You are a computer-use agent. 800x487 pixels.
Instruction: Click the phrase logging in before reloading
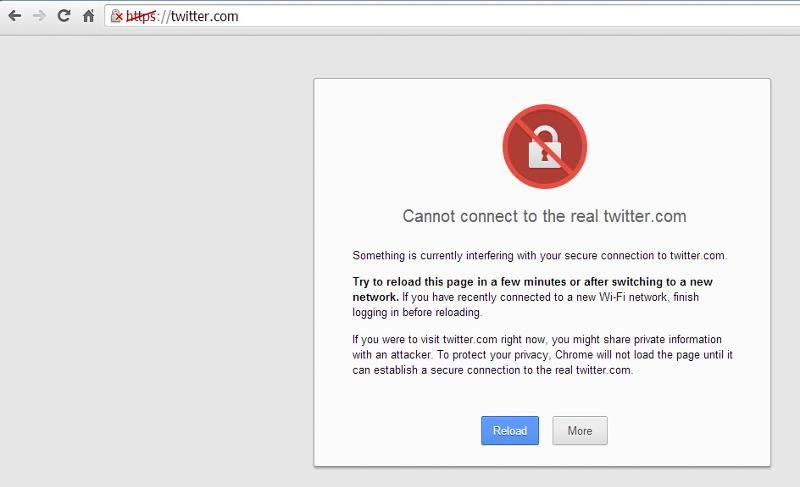417,313
